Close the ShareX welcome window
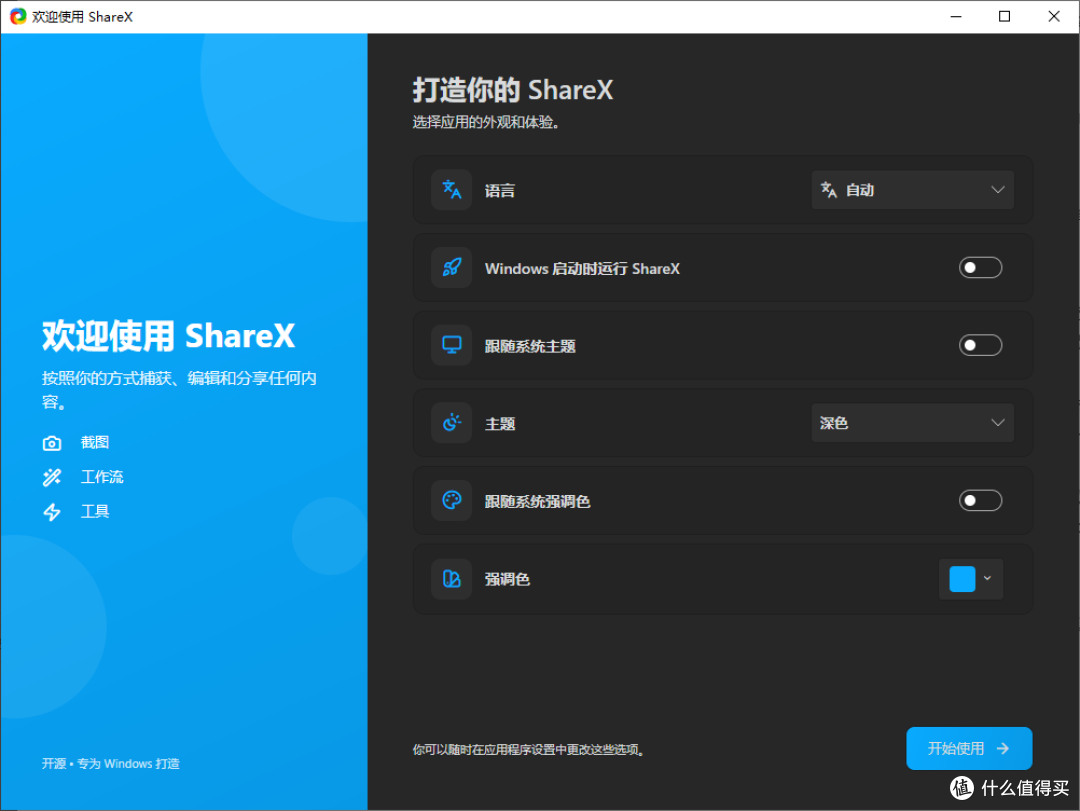1080x811 pixels. pos(1054,17)
